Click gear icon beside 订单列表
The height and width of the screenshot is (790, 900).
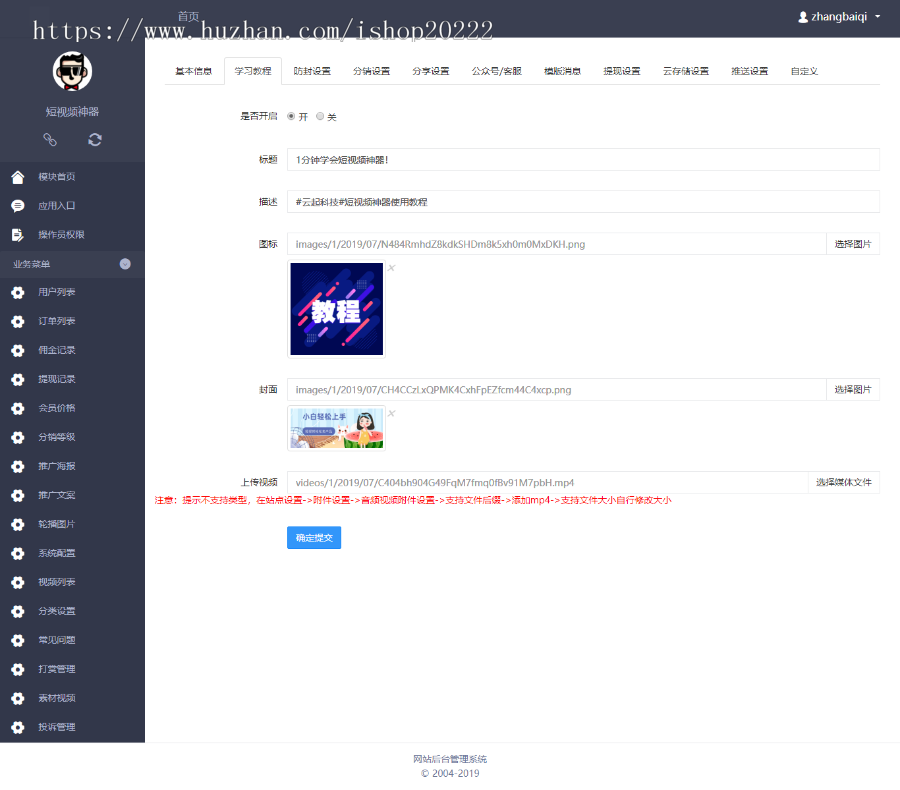(18, 322)
